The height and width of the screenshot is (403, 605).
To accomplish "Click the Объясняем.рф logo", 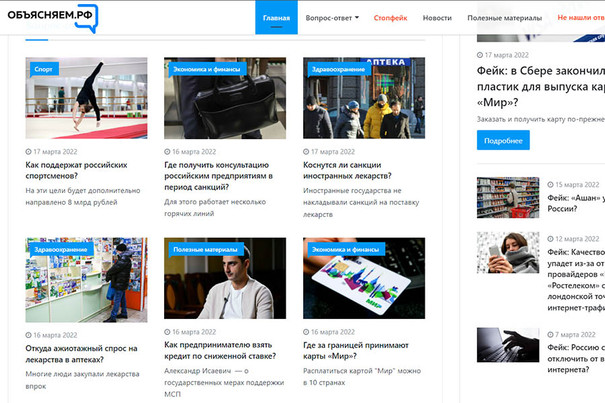I will (53, 17).
